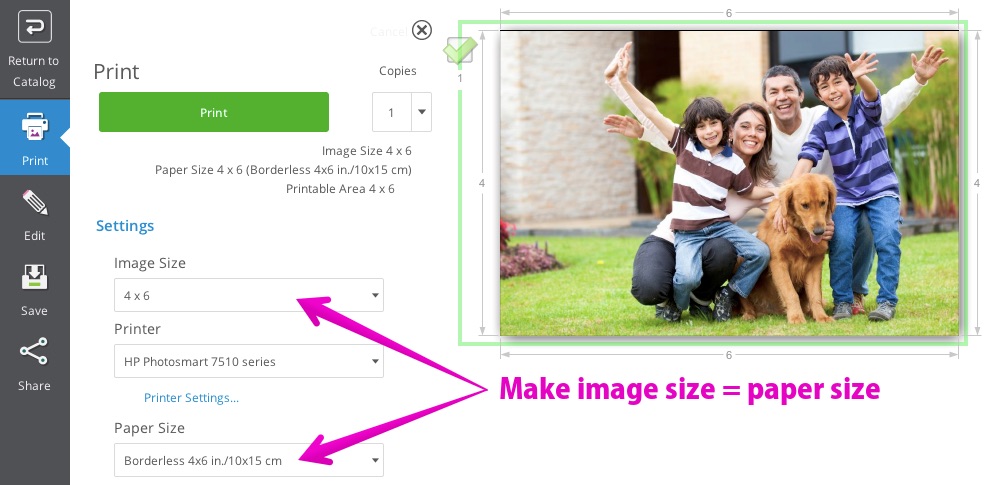Open the Copies dropdown arrow
Image resolution: width=990 pixels, height=485 pixels.
tap(422, 112)
